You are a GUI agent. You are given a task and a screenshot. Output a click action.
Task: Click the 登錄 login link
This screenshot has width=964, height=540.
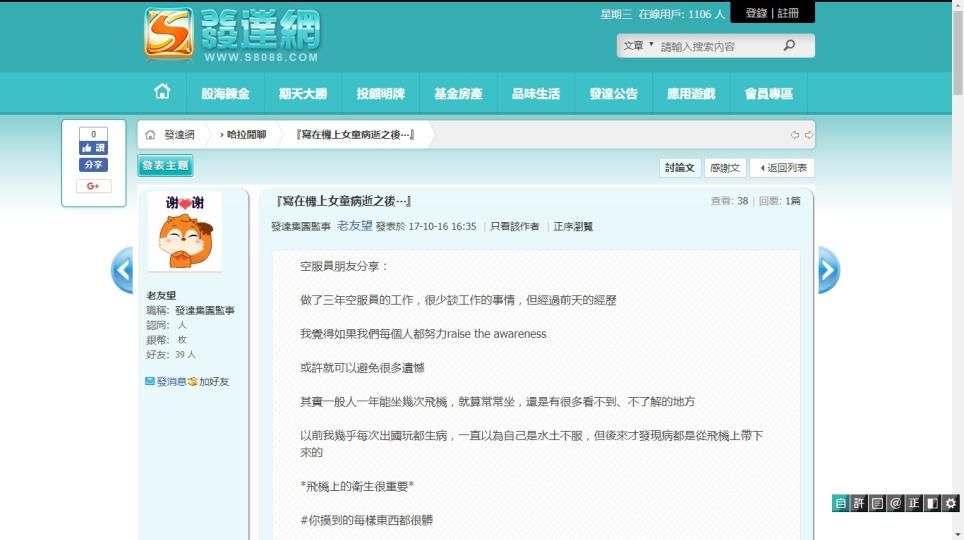(756, 13)
